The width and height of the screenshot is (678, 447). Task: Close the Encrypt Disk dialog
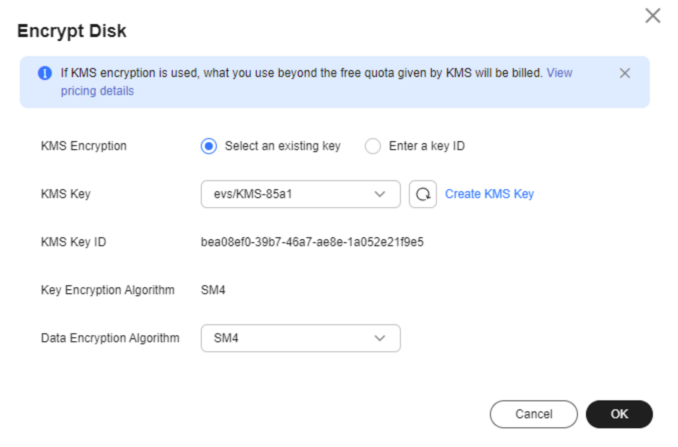[x=652, y=16]
